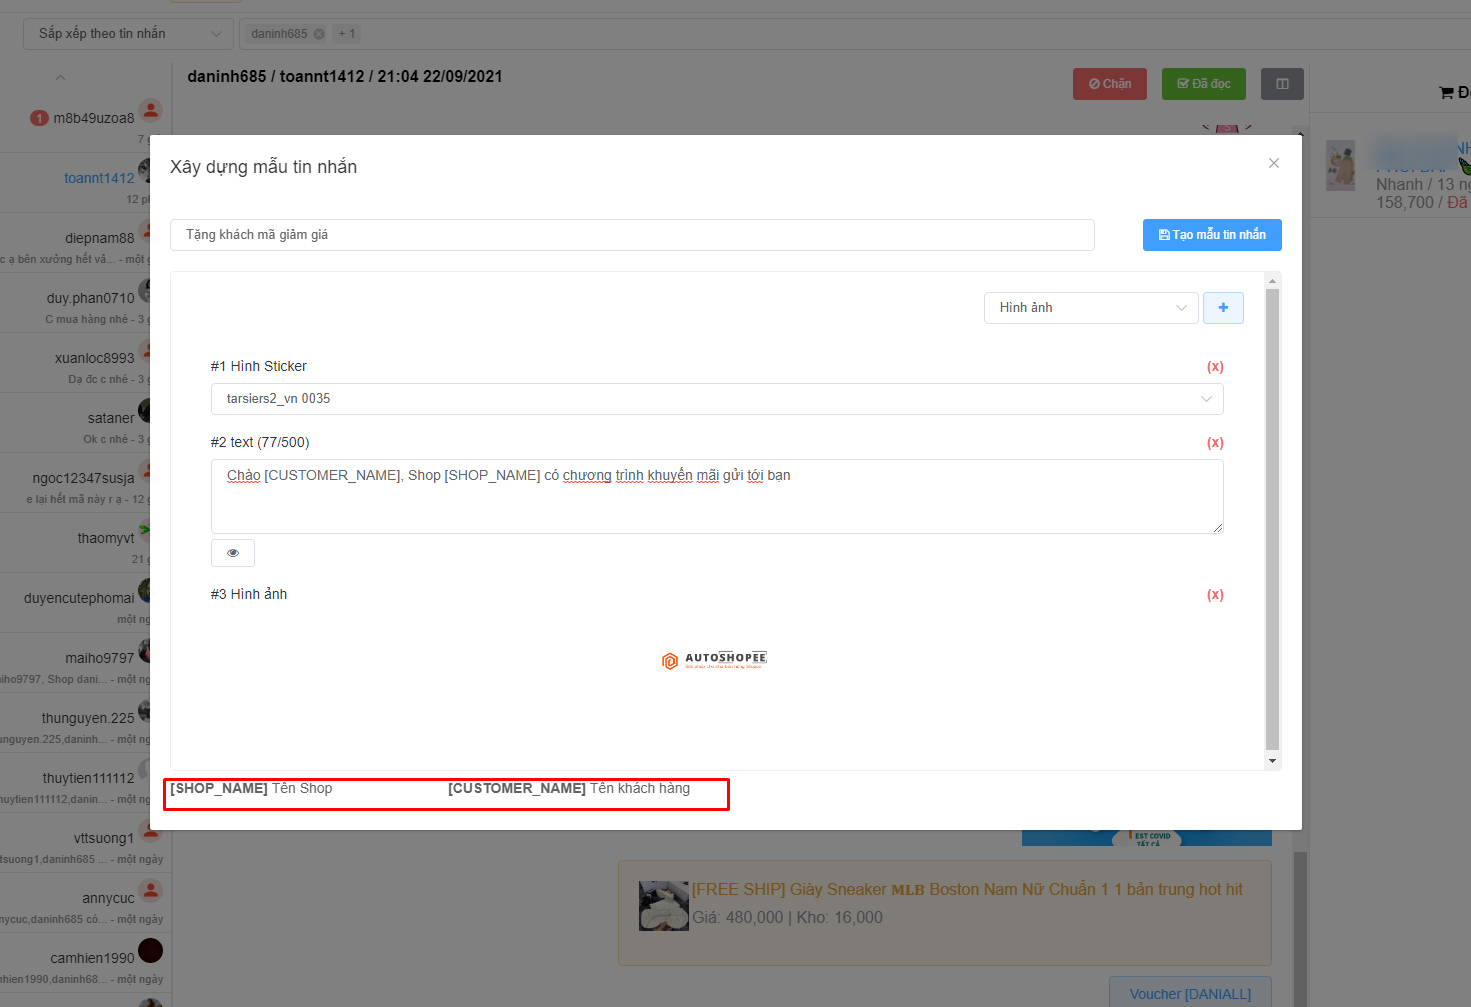The height and width of the screenshot is (1007, 1471).
Task: Click annycuc avatar icon
Action: (x=150, y=890)
